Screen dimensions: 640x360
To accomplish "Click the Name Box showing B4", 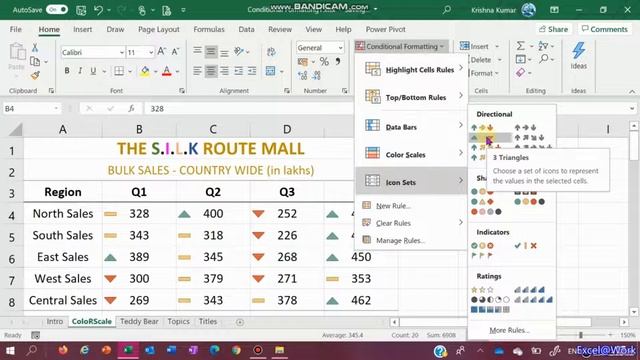I will point(31,109).
